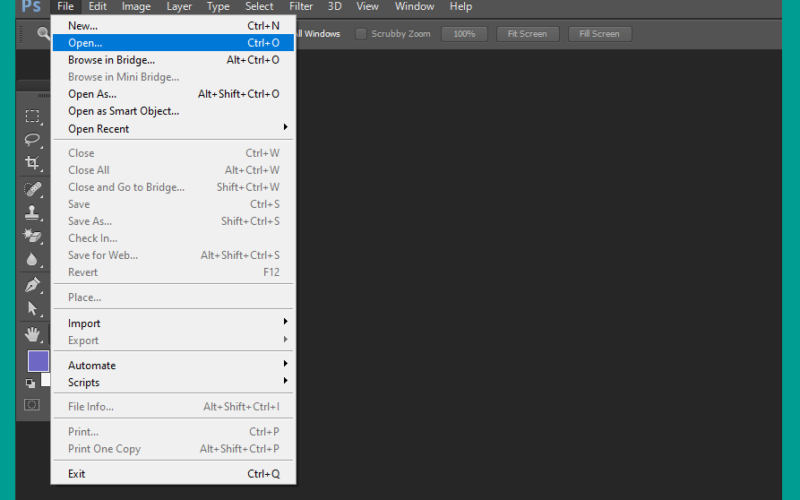Screen dimensions: 800x500
Task: Click the Fill Screen button
Action: 599,34
